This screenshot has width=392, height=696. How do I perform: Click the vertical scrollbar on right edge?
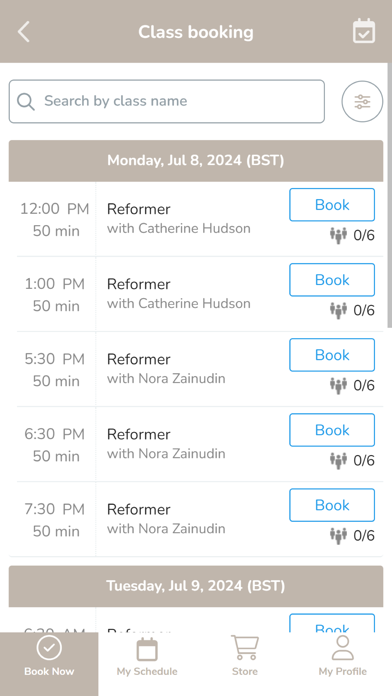coord(390,195)
